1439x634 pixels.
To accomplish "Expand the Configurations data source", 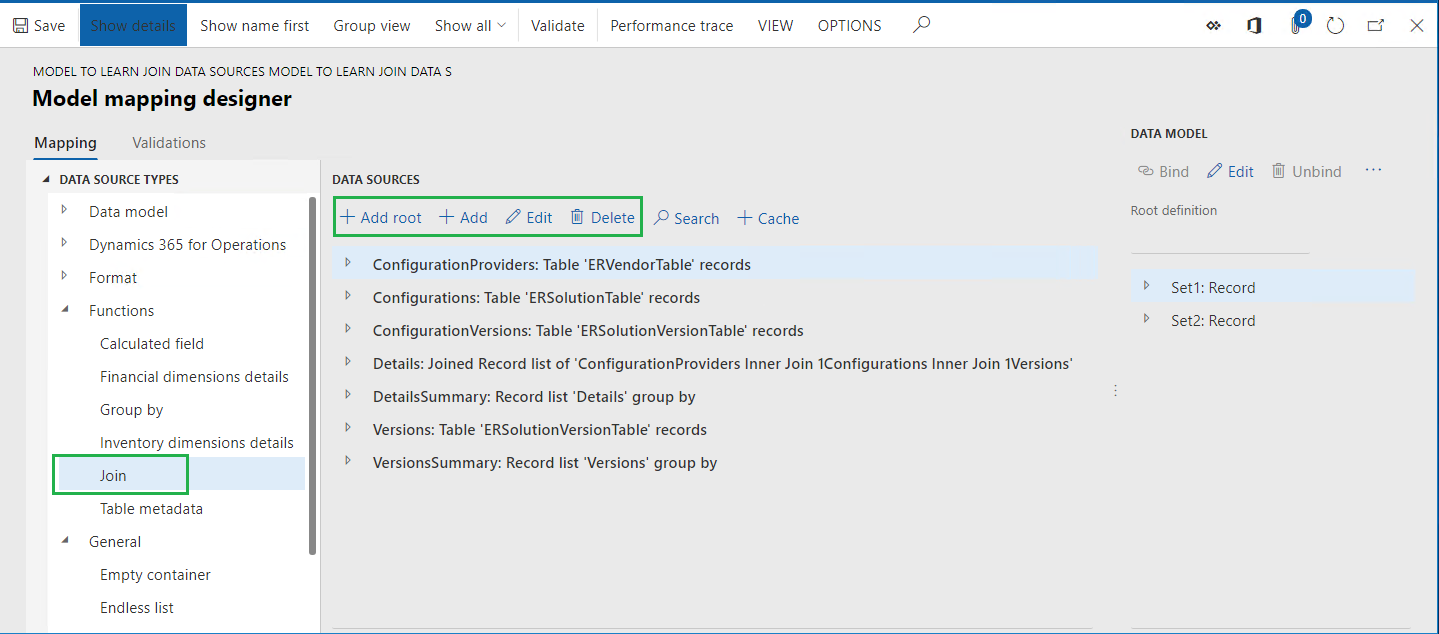I will click(x=348, y=296).
